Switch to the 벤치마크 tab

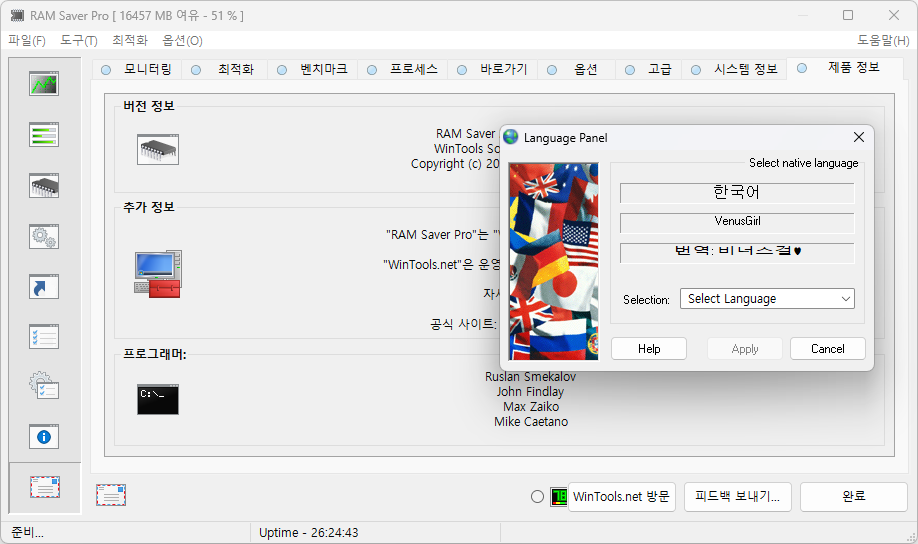(313, 69)
